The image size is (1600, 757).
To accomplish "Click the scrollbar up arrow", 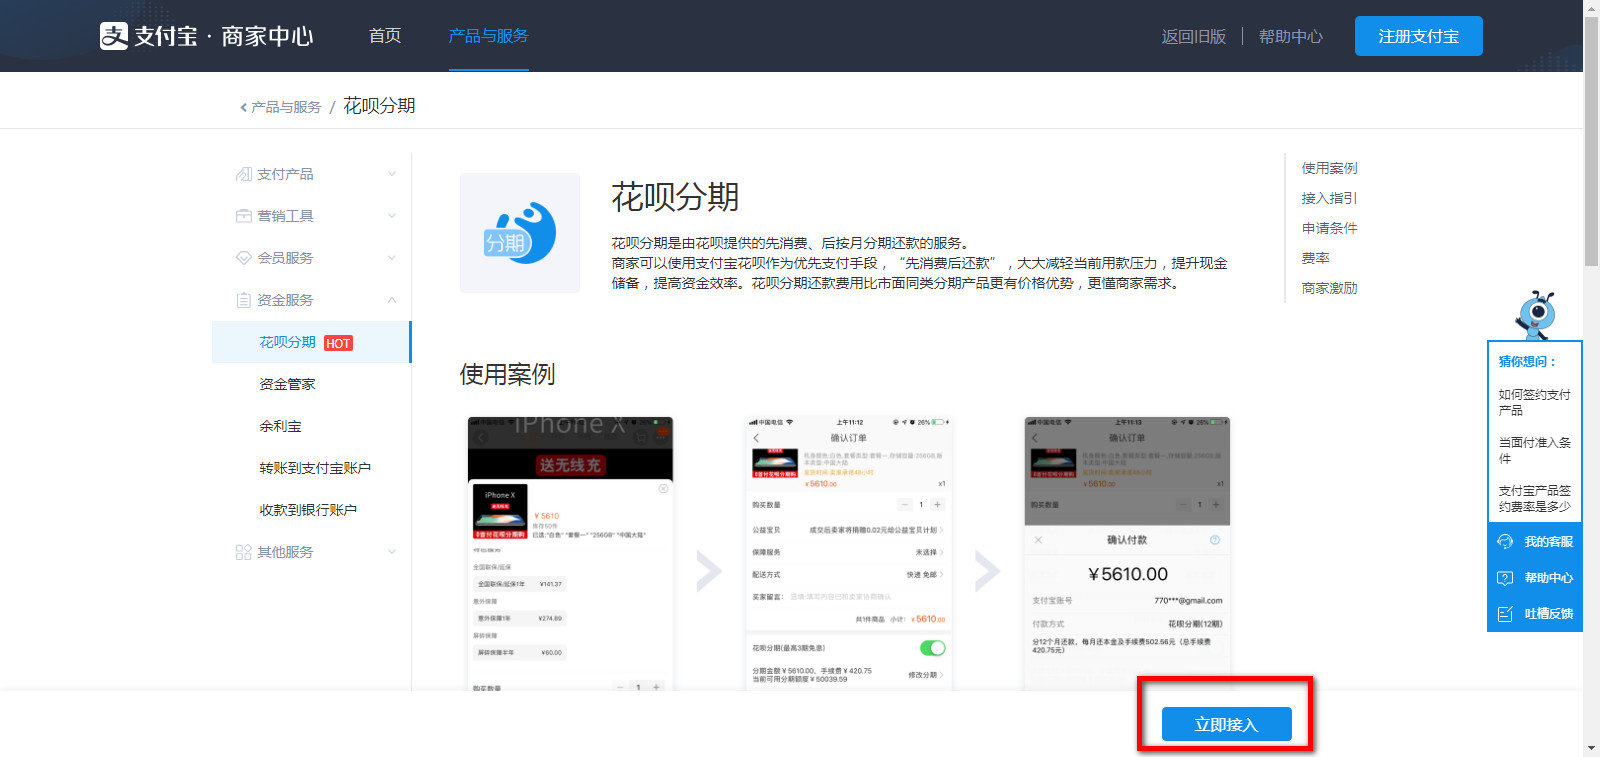I will pyautogui.click(x=1591, y=7).
